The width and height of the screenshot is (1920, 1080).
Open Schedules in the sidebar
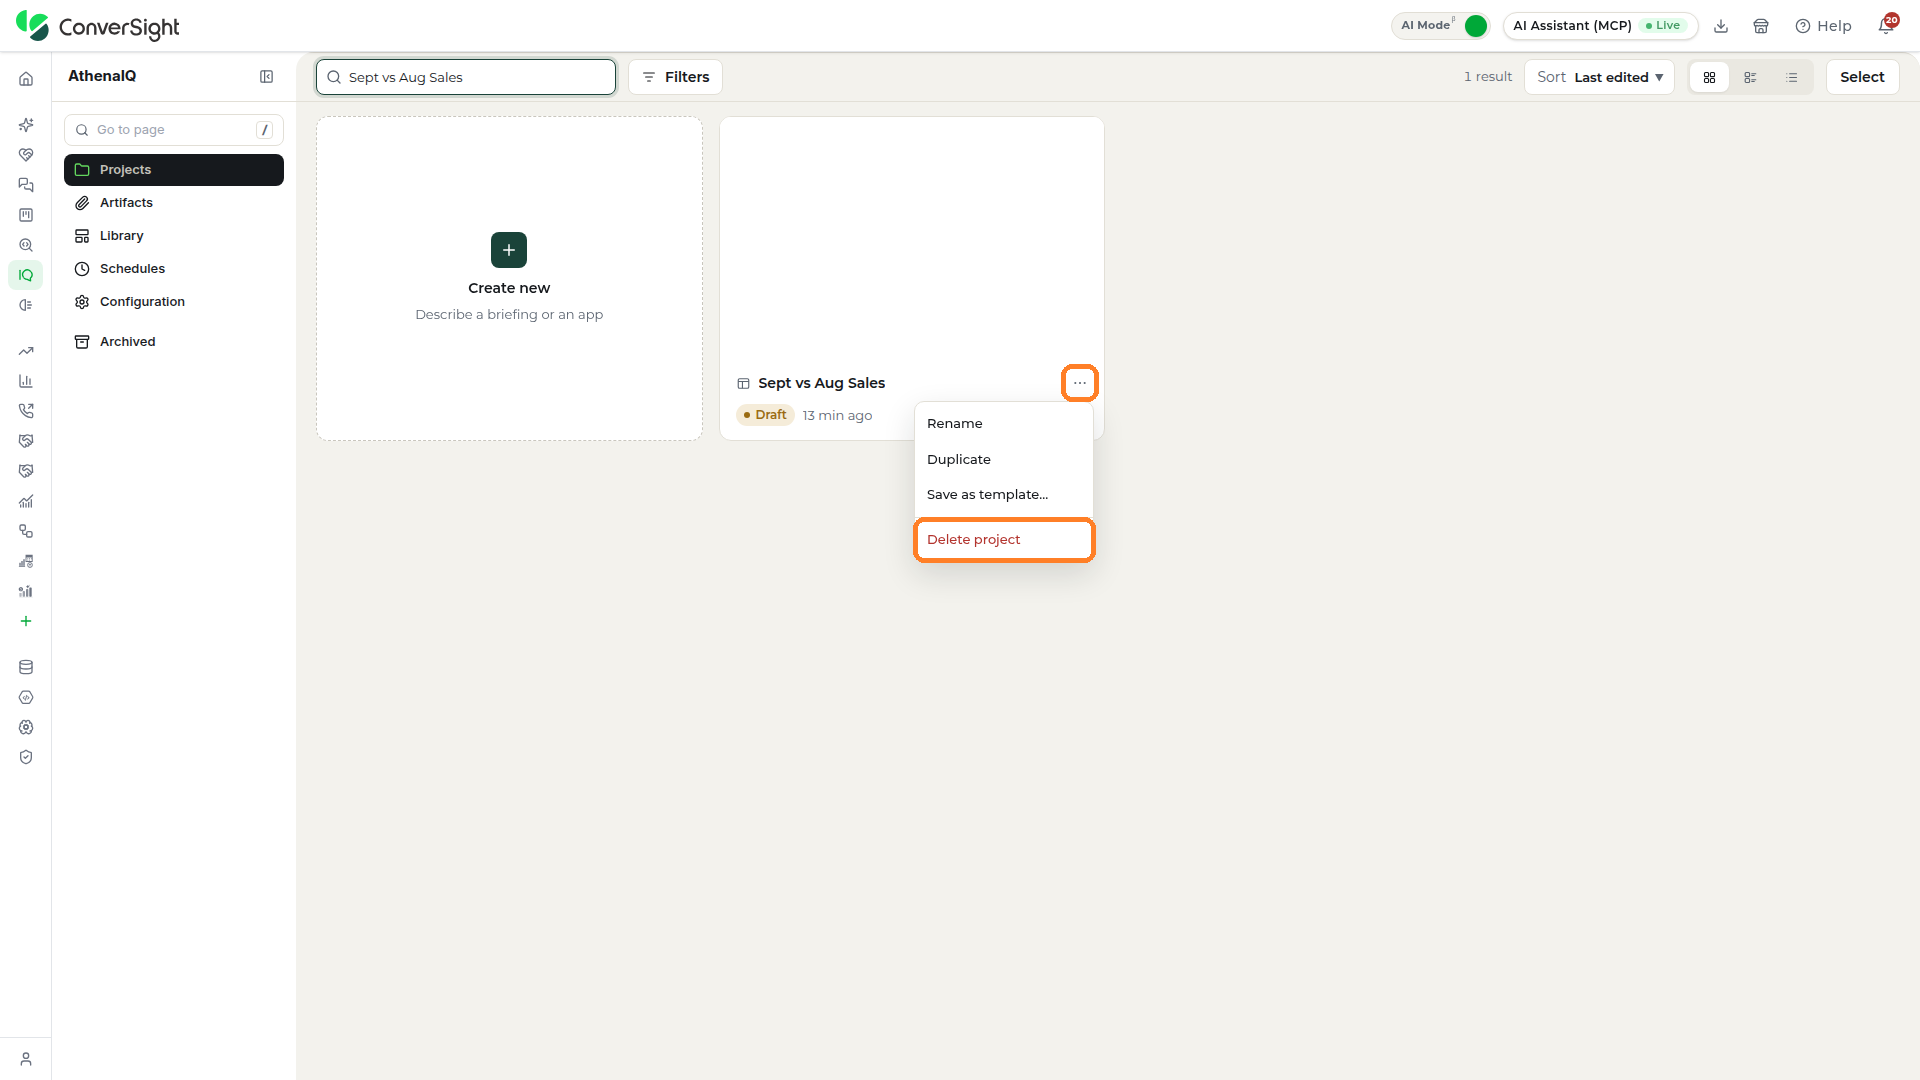pos(174,269)
